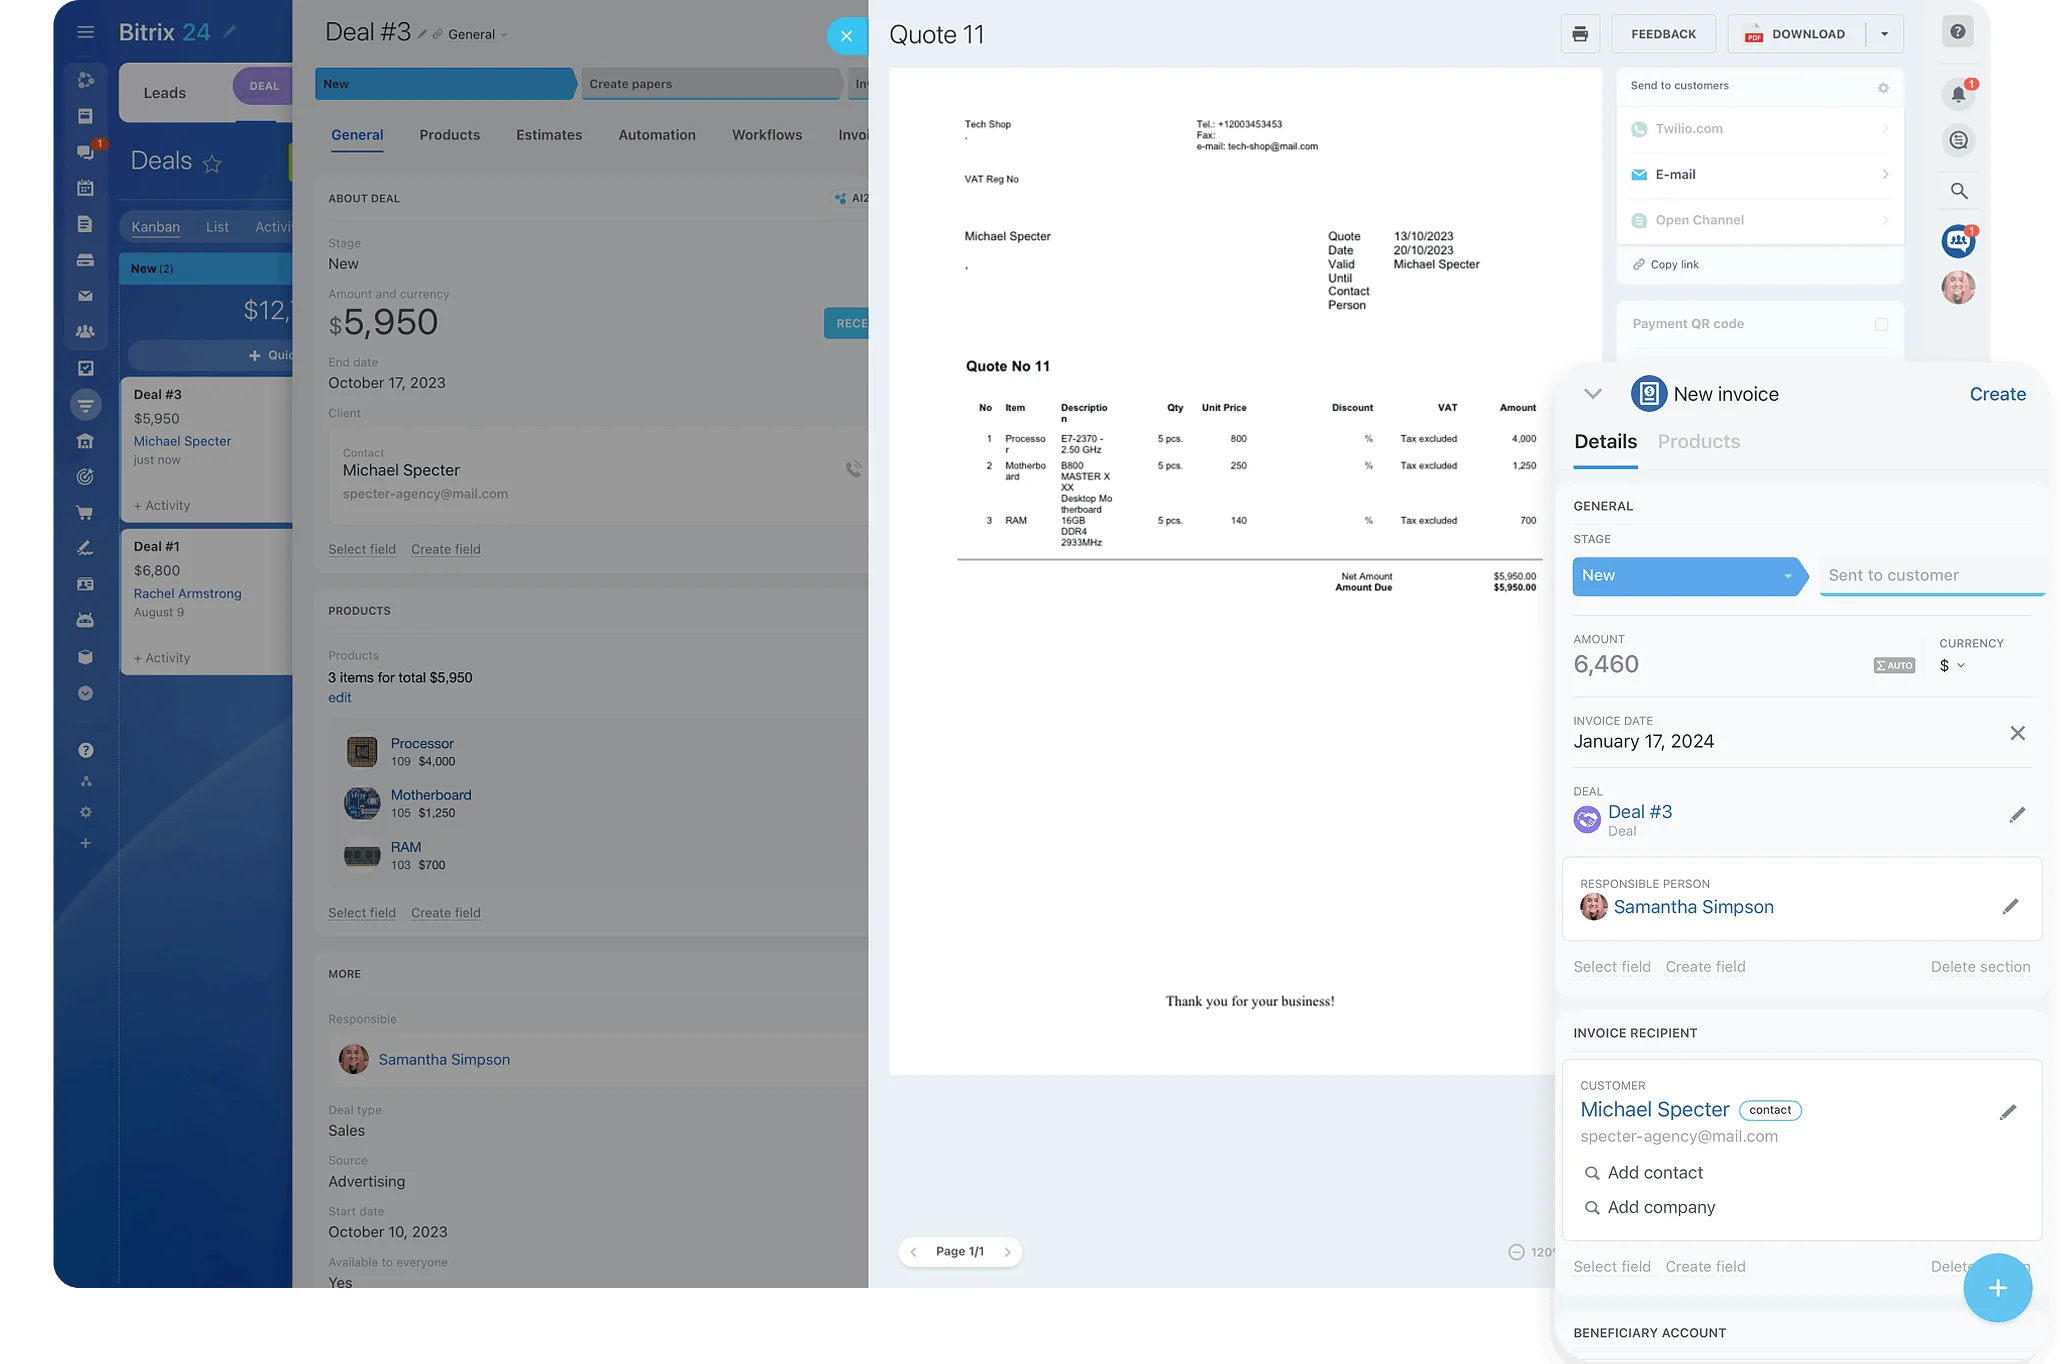Toggle the AUTO amount calculation badge
Image resolution: width=2071 pixels, height=1364 pixels.
[1894, 665]
